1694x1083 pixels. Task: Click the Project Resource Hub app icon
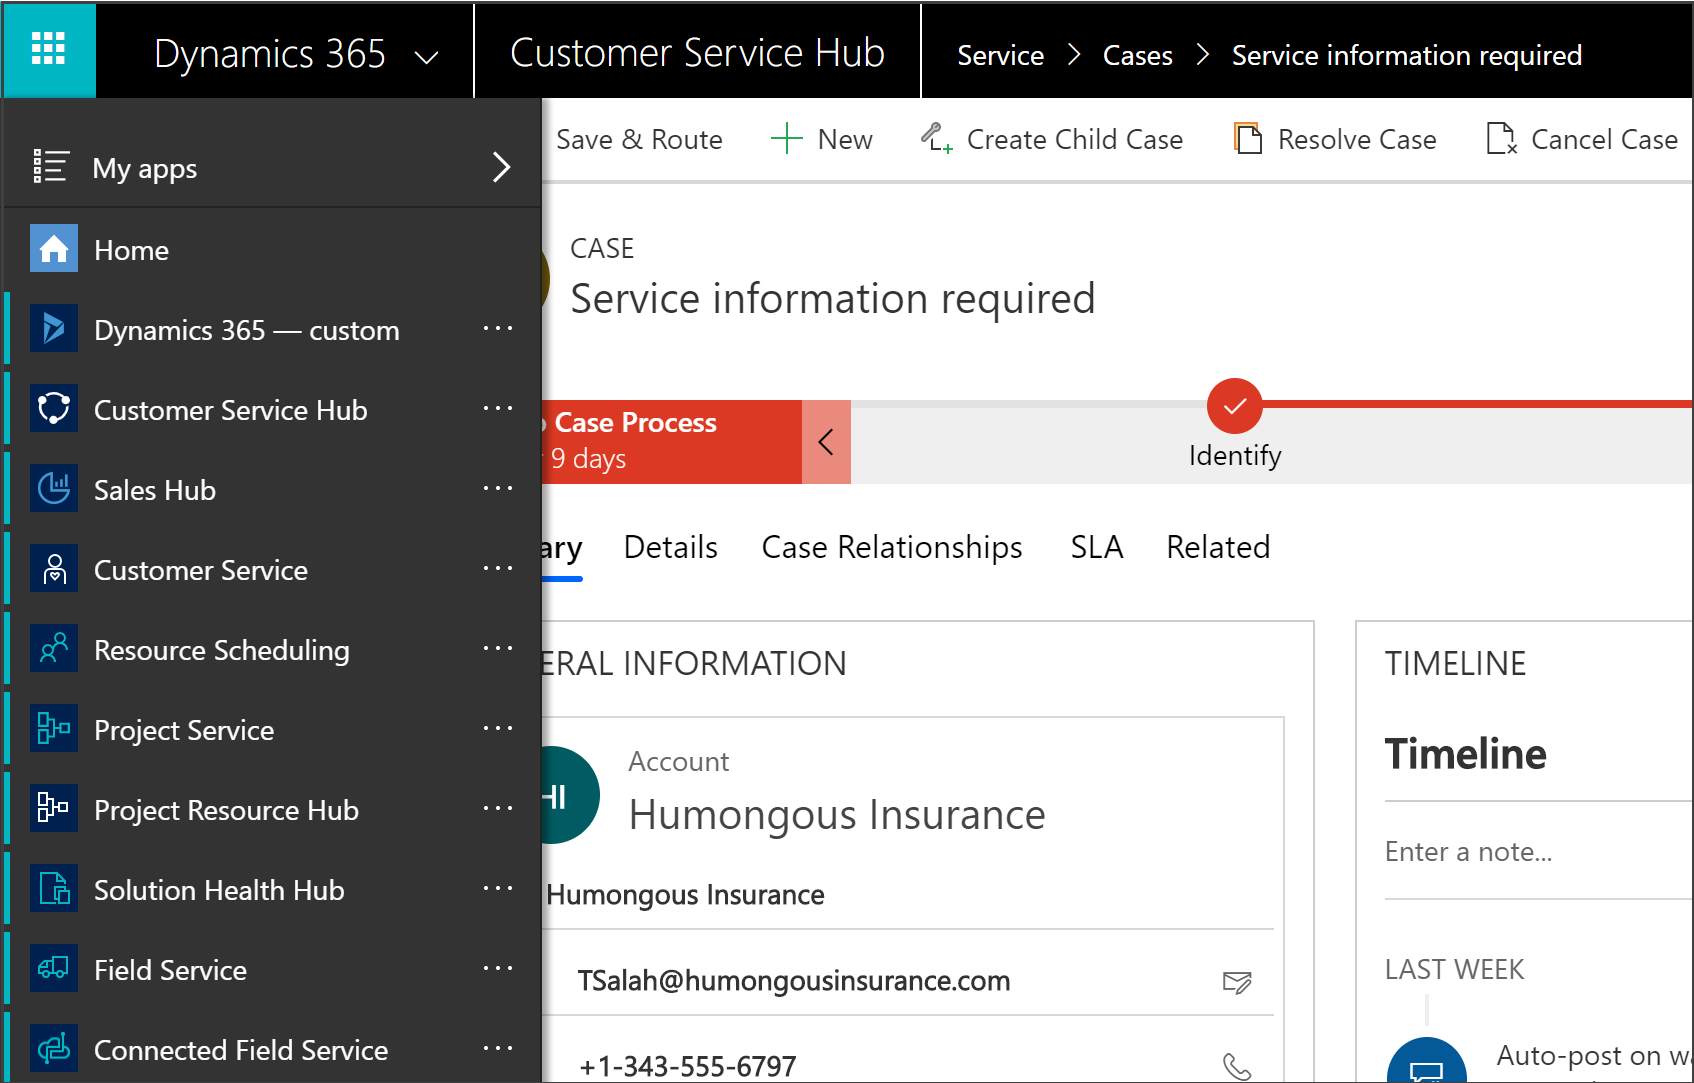(x=54, y=808)
